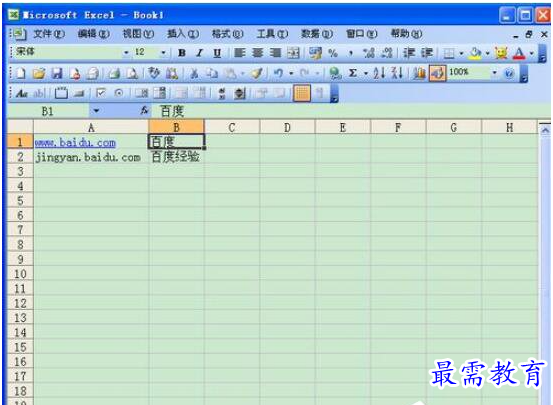Screen dimensions: 553x405
Task: Toggle center alignment
Action: 257,53
